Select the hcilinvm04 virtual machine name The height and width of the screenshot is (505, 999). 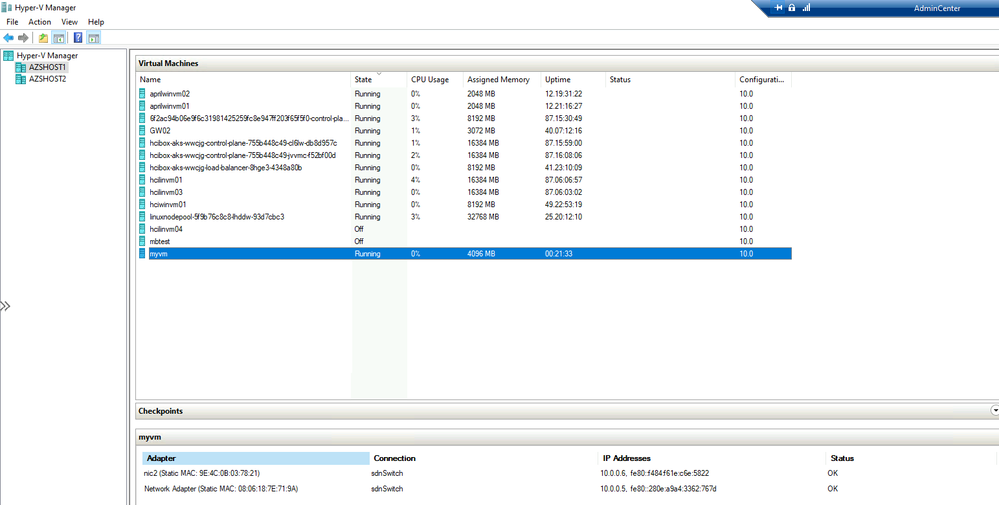tap(166, 229)
